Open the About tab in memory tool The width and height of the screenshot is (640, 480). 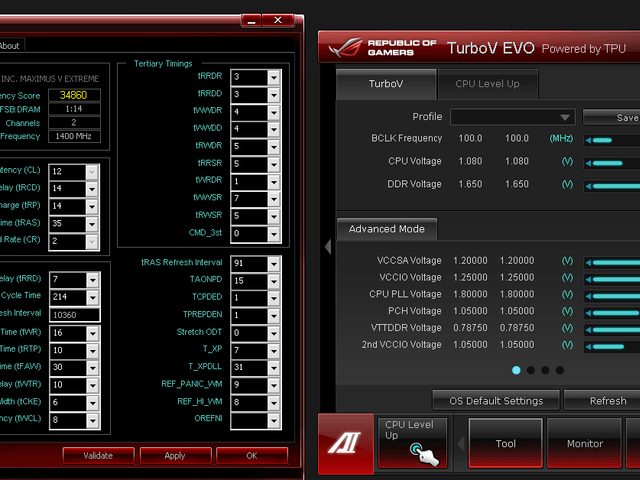[x=10, y=46]
